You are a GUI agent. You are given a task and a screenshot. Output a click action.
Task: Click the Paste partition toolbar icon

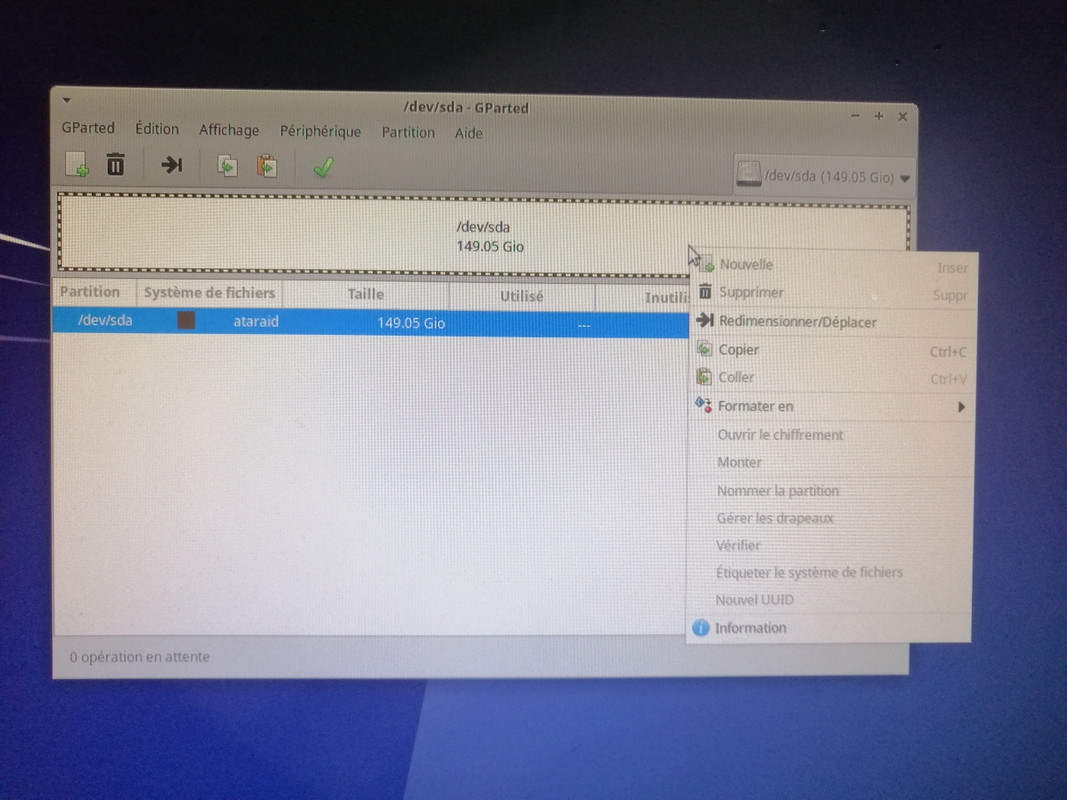pyautogui.click(x=267, y=166)
